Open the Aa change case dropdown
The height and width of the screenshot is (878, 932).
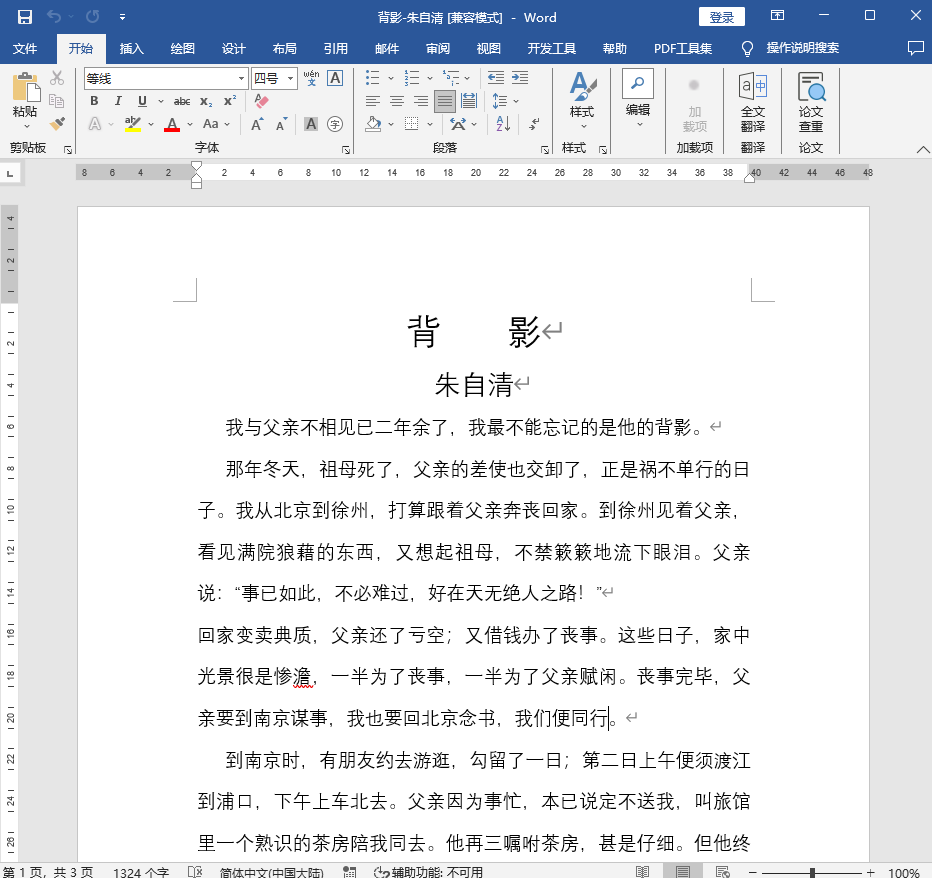[x=216, y=124]
